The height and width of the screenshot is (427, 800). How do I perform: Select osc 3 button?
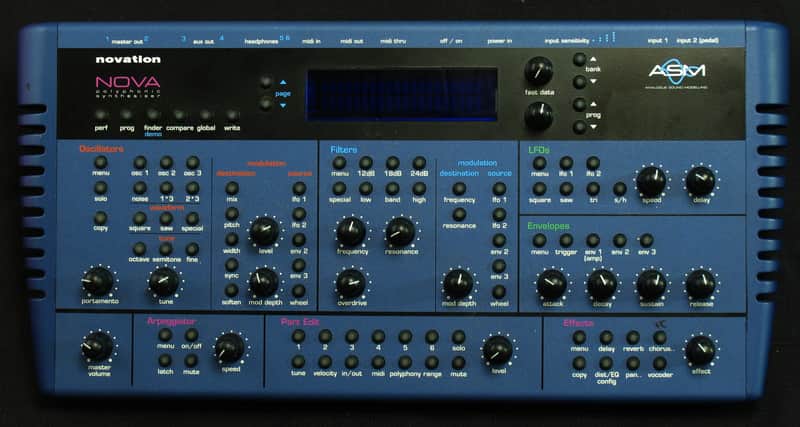tap(192, 163)
